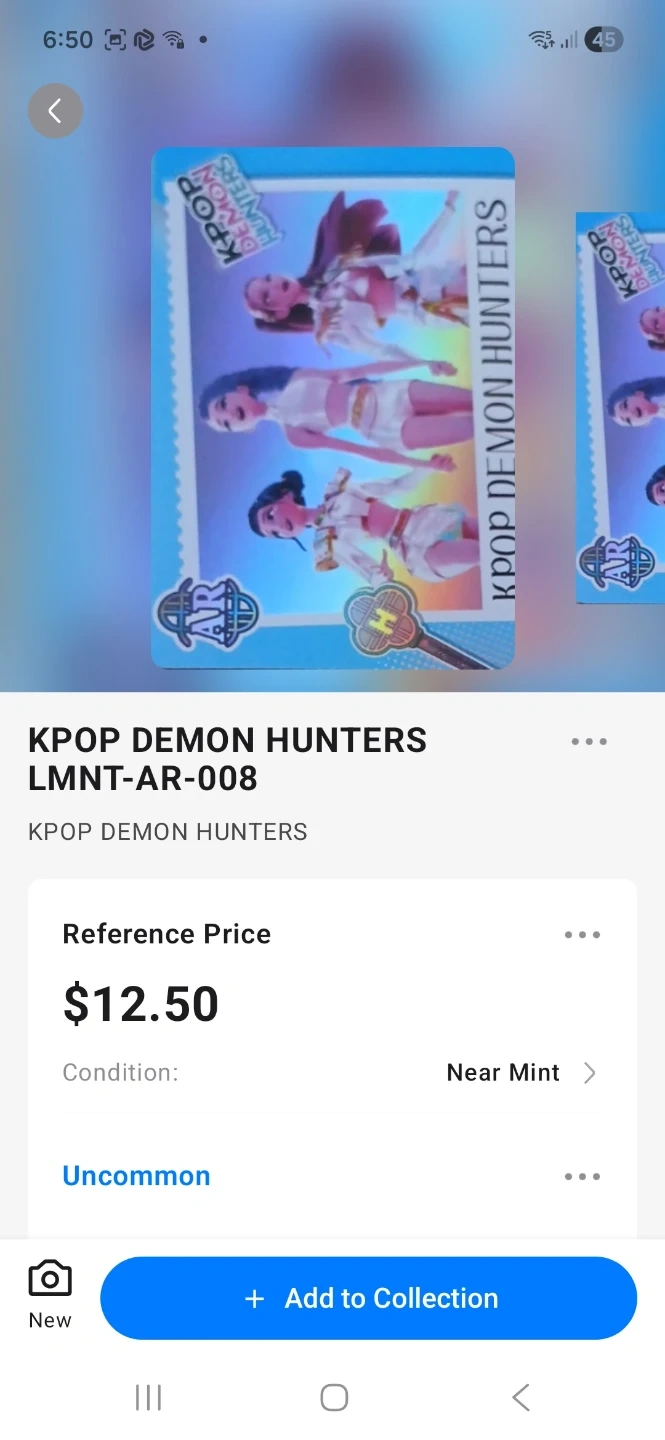The height and width of the screenshot is (1440, 665).
Task: Open the Condition selector row
Action: 332,1073
